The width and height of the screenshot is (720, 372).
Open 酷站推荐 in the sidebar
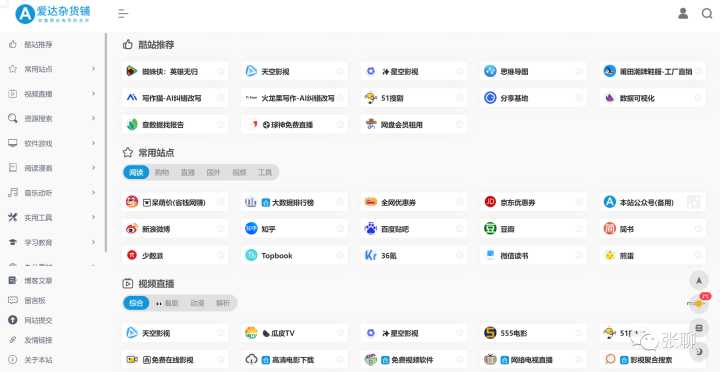coord(38,45)
